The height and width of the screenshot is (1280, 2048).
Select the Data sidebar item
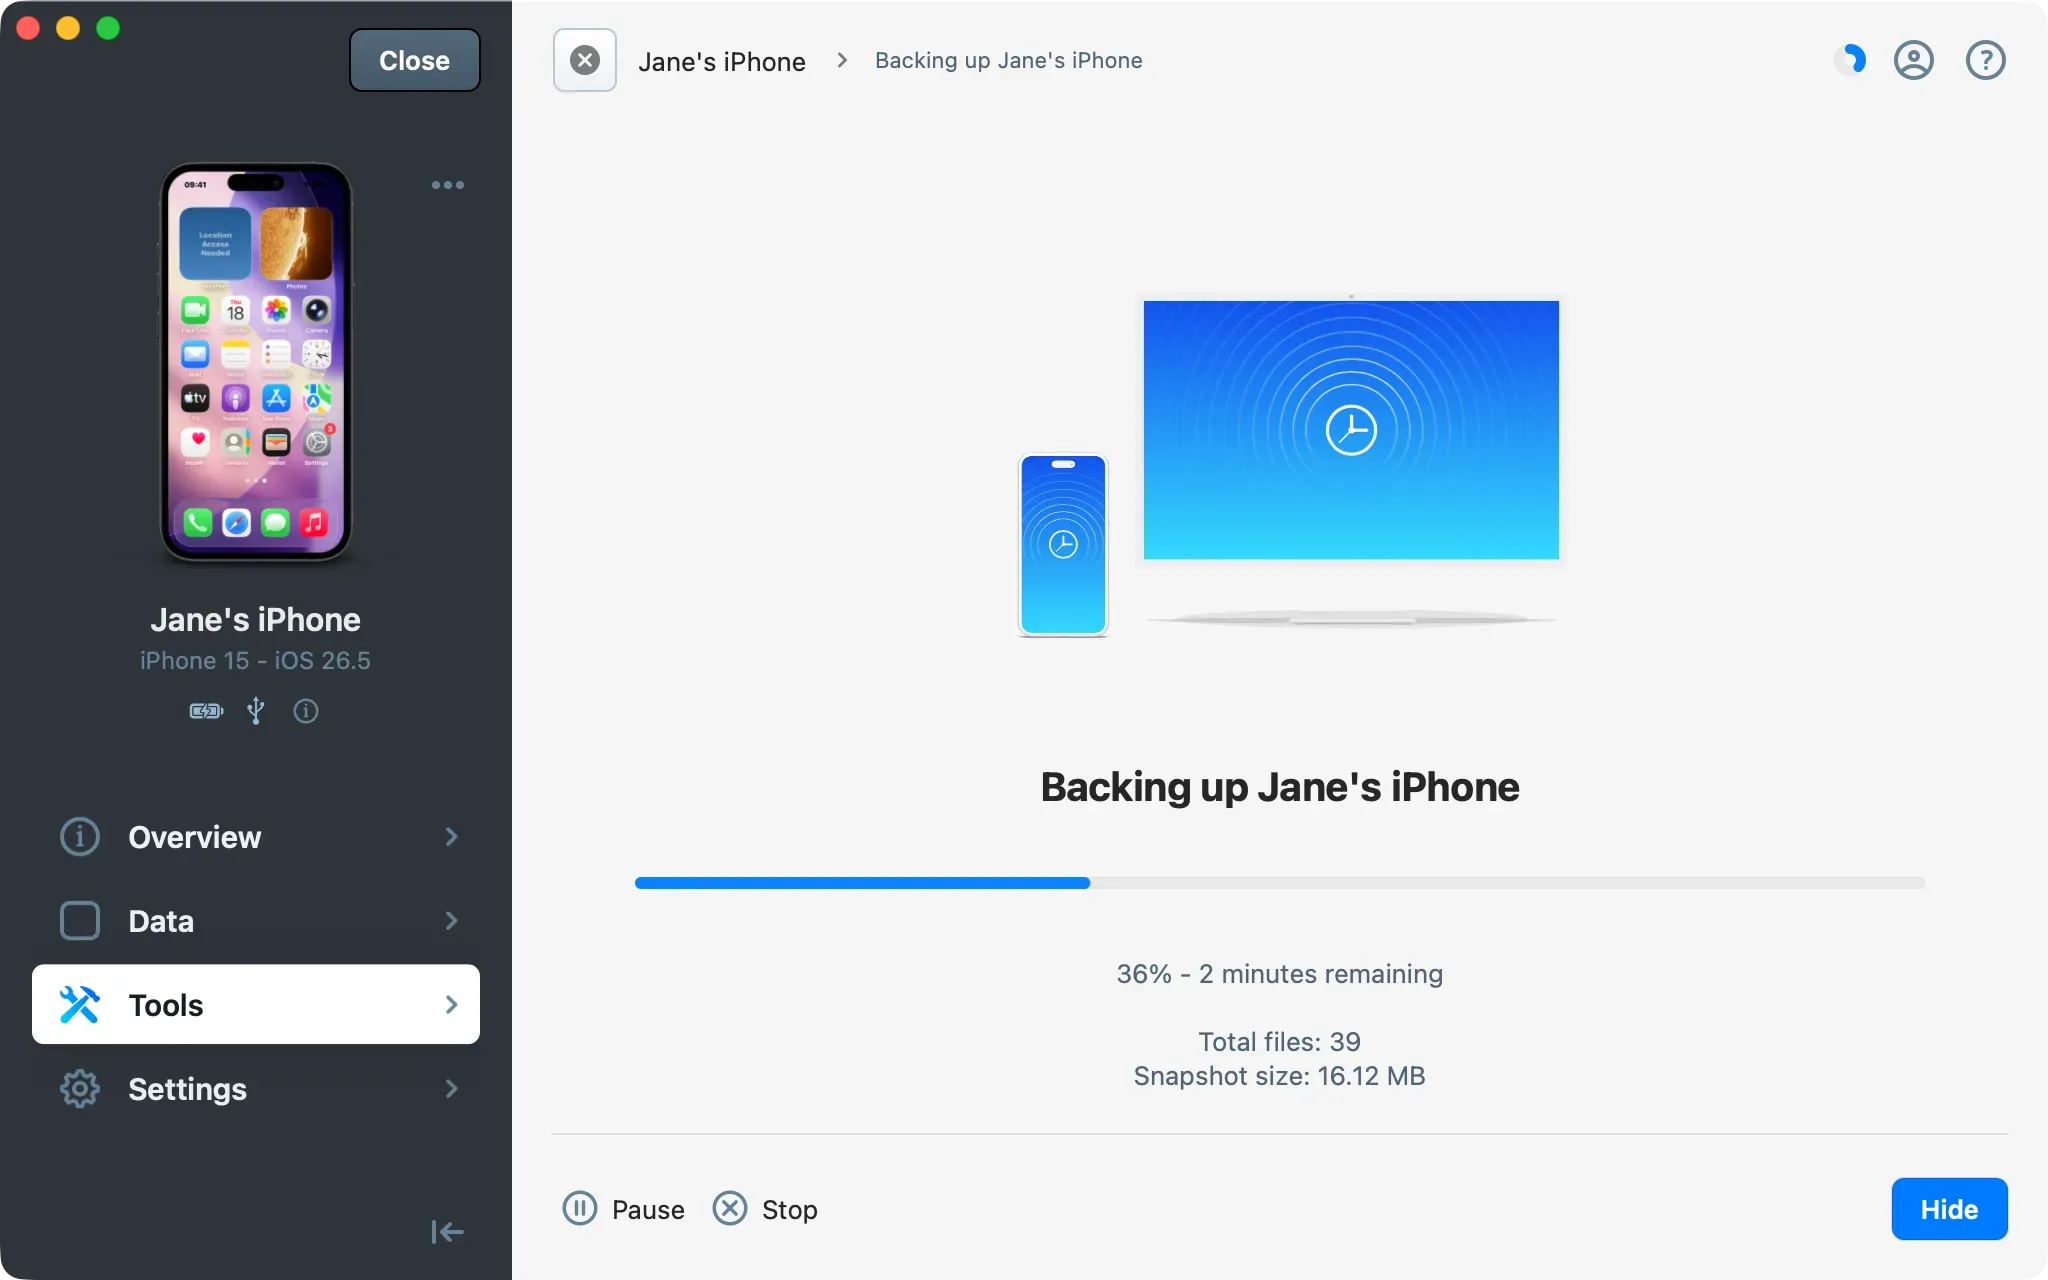point(256,921)
